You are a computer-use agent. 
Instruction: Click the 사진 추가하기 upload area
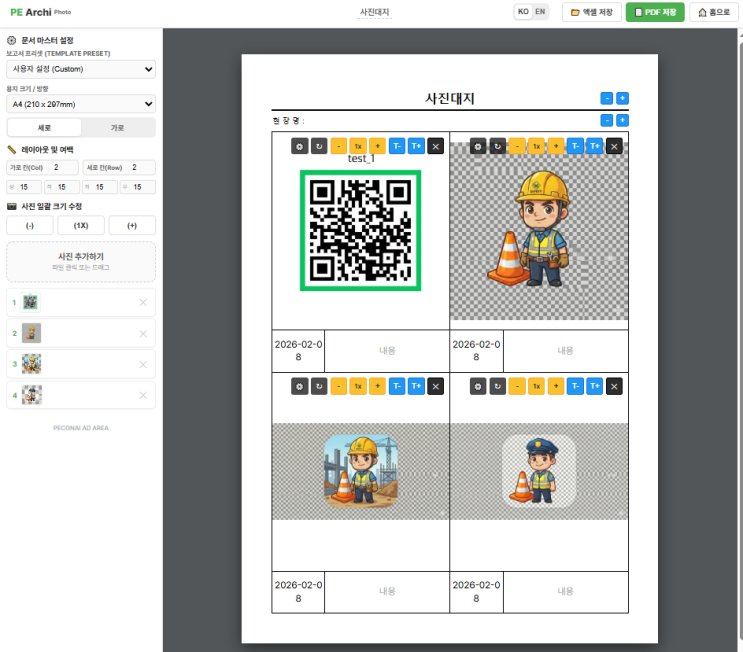point(81,262)
